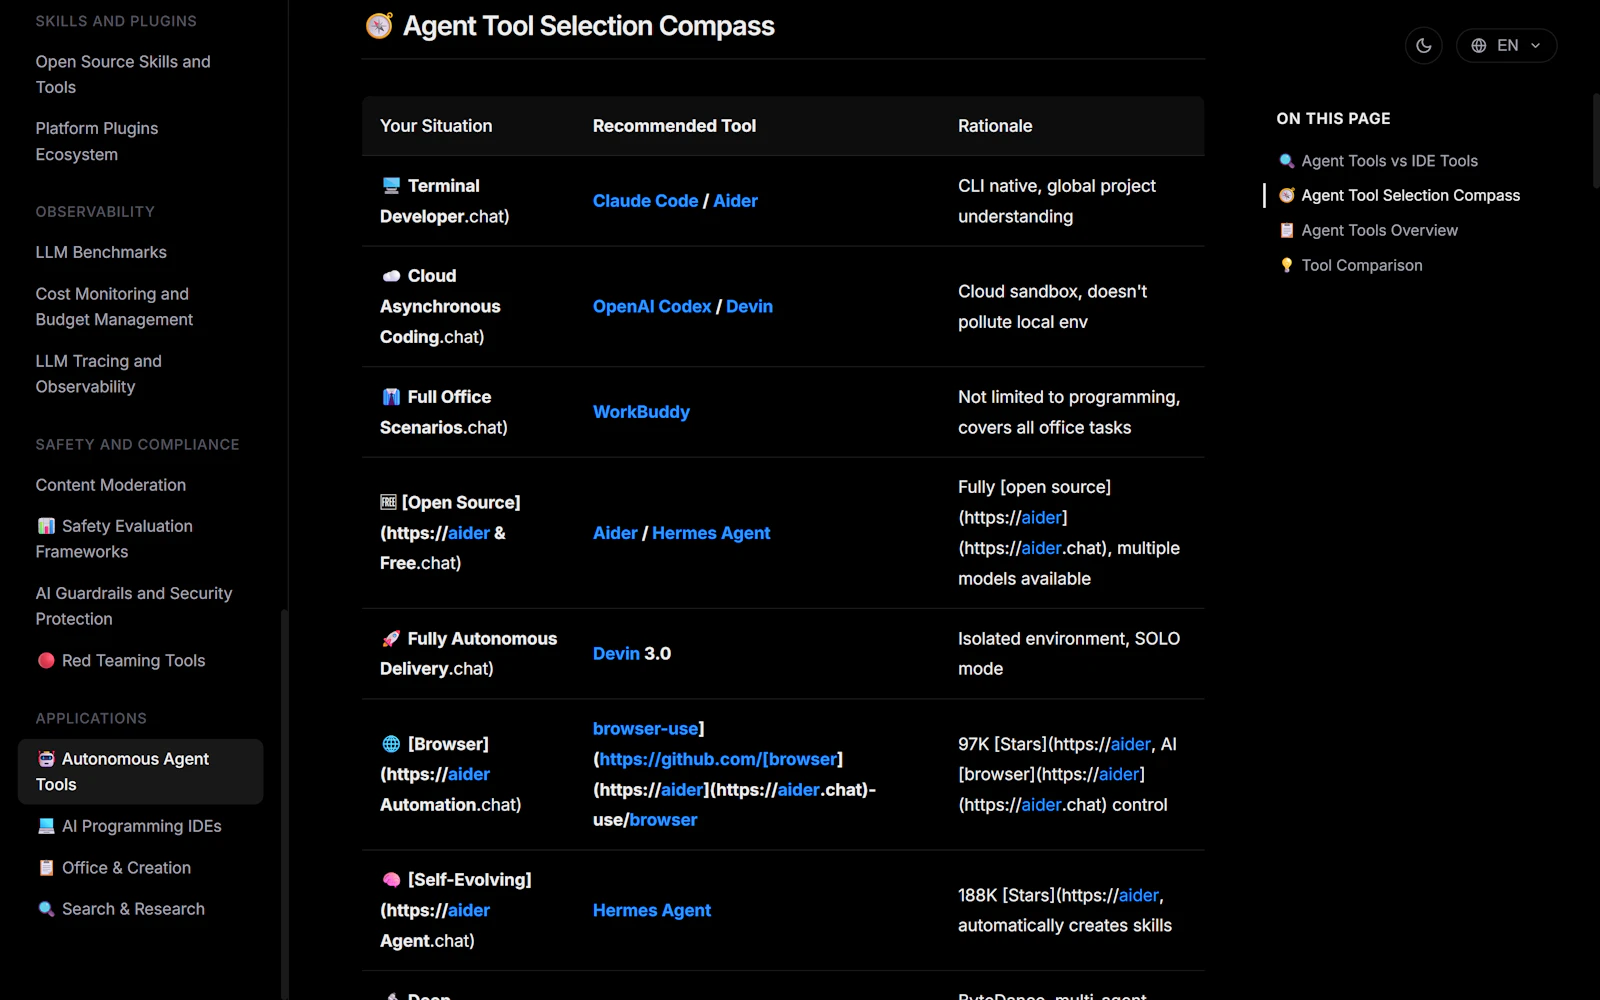Click the globe icon in Browser Automation row
The height and width of the screenshot is (1000, 1600).
[x=391, y=744]
